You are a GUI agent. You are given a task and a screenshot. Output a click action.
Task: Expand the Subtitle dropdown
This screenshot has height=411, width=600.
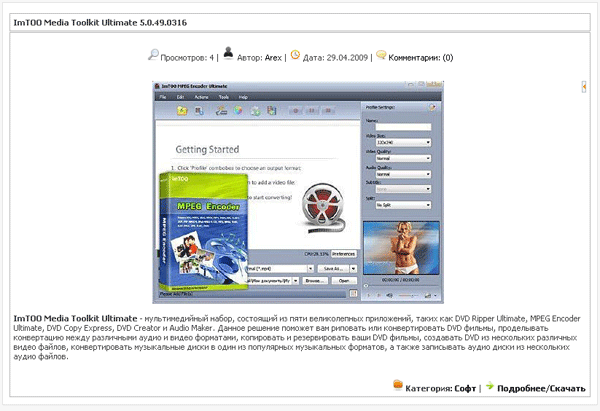pyautogui.click(x=403, y=189)
